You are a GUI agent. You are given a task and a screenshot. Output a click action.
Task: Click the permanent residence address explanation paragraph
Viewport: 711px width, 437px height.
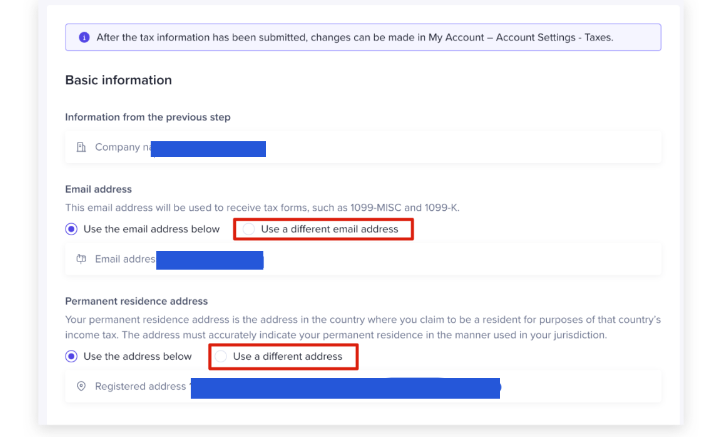(x=362, y=326)
